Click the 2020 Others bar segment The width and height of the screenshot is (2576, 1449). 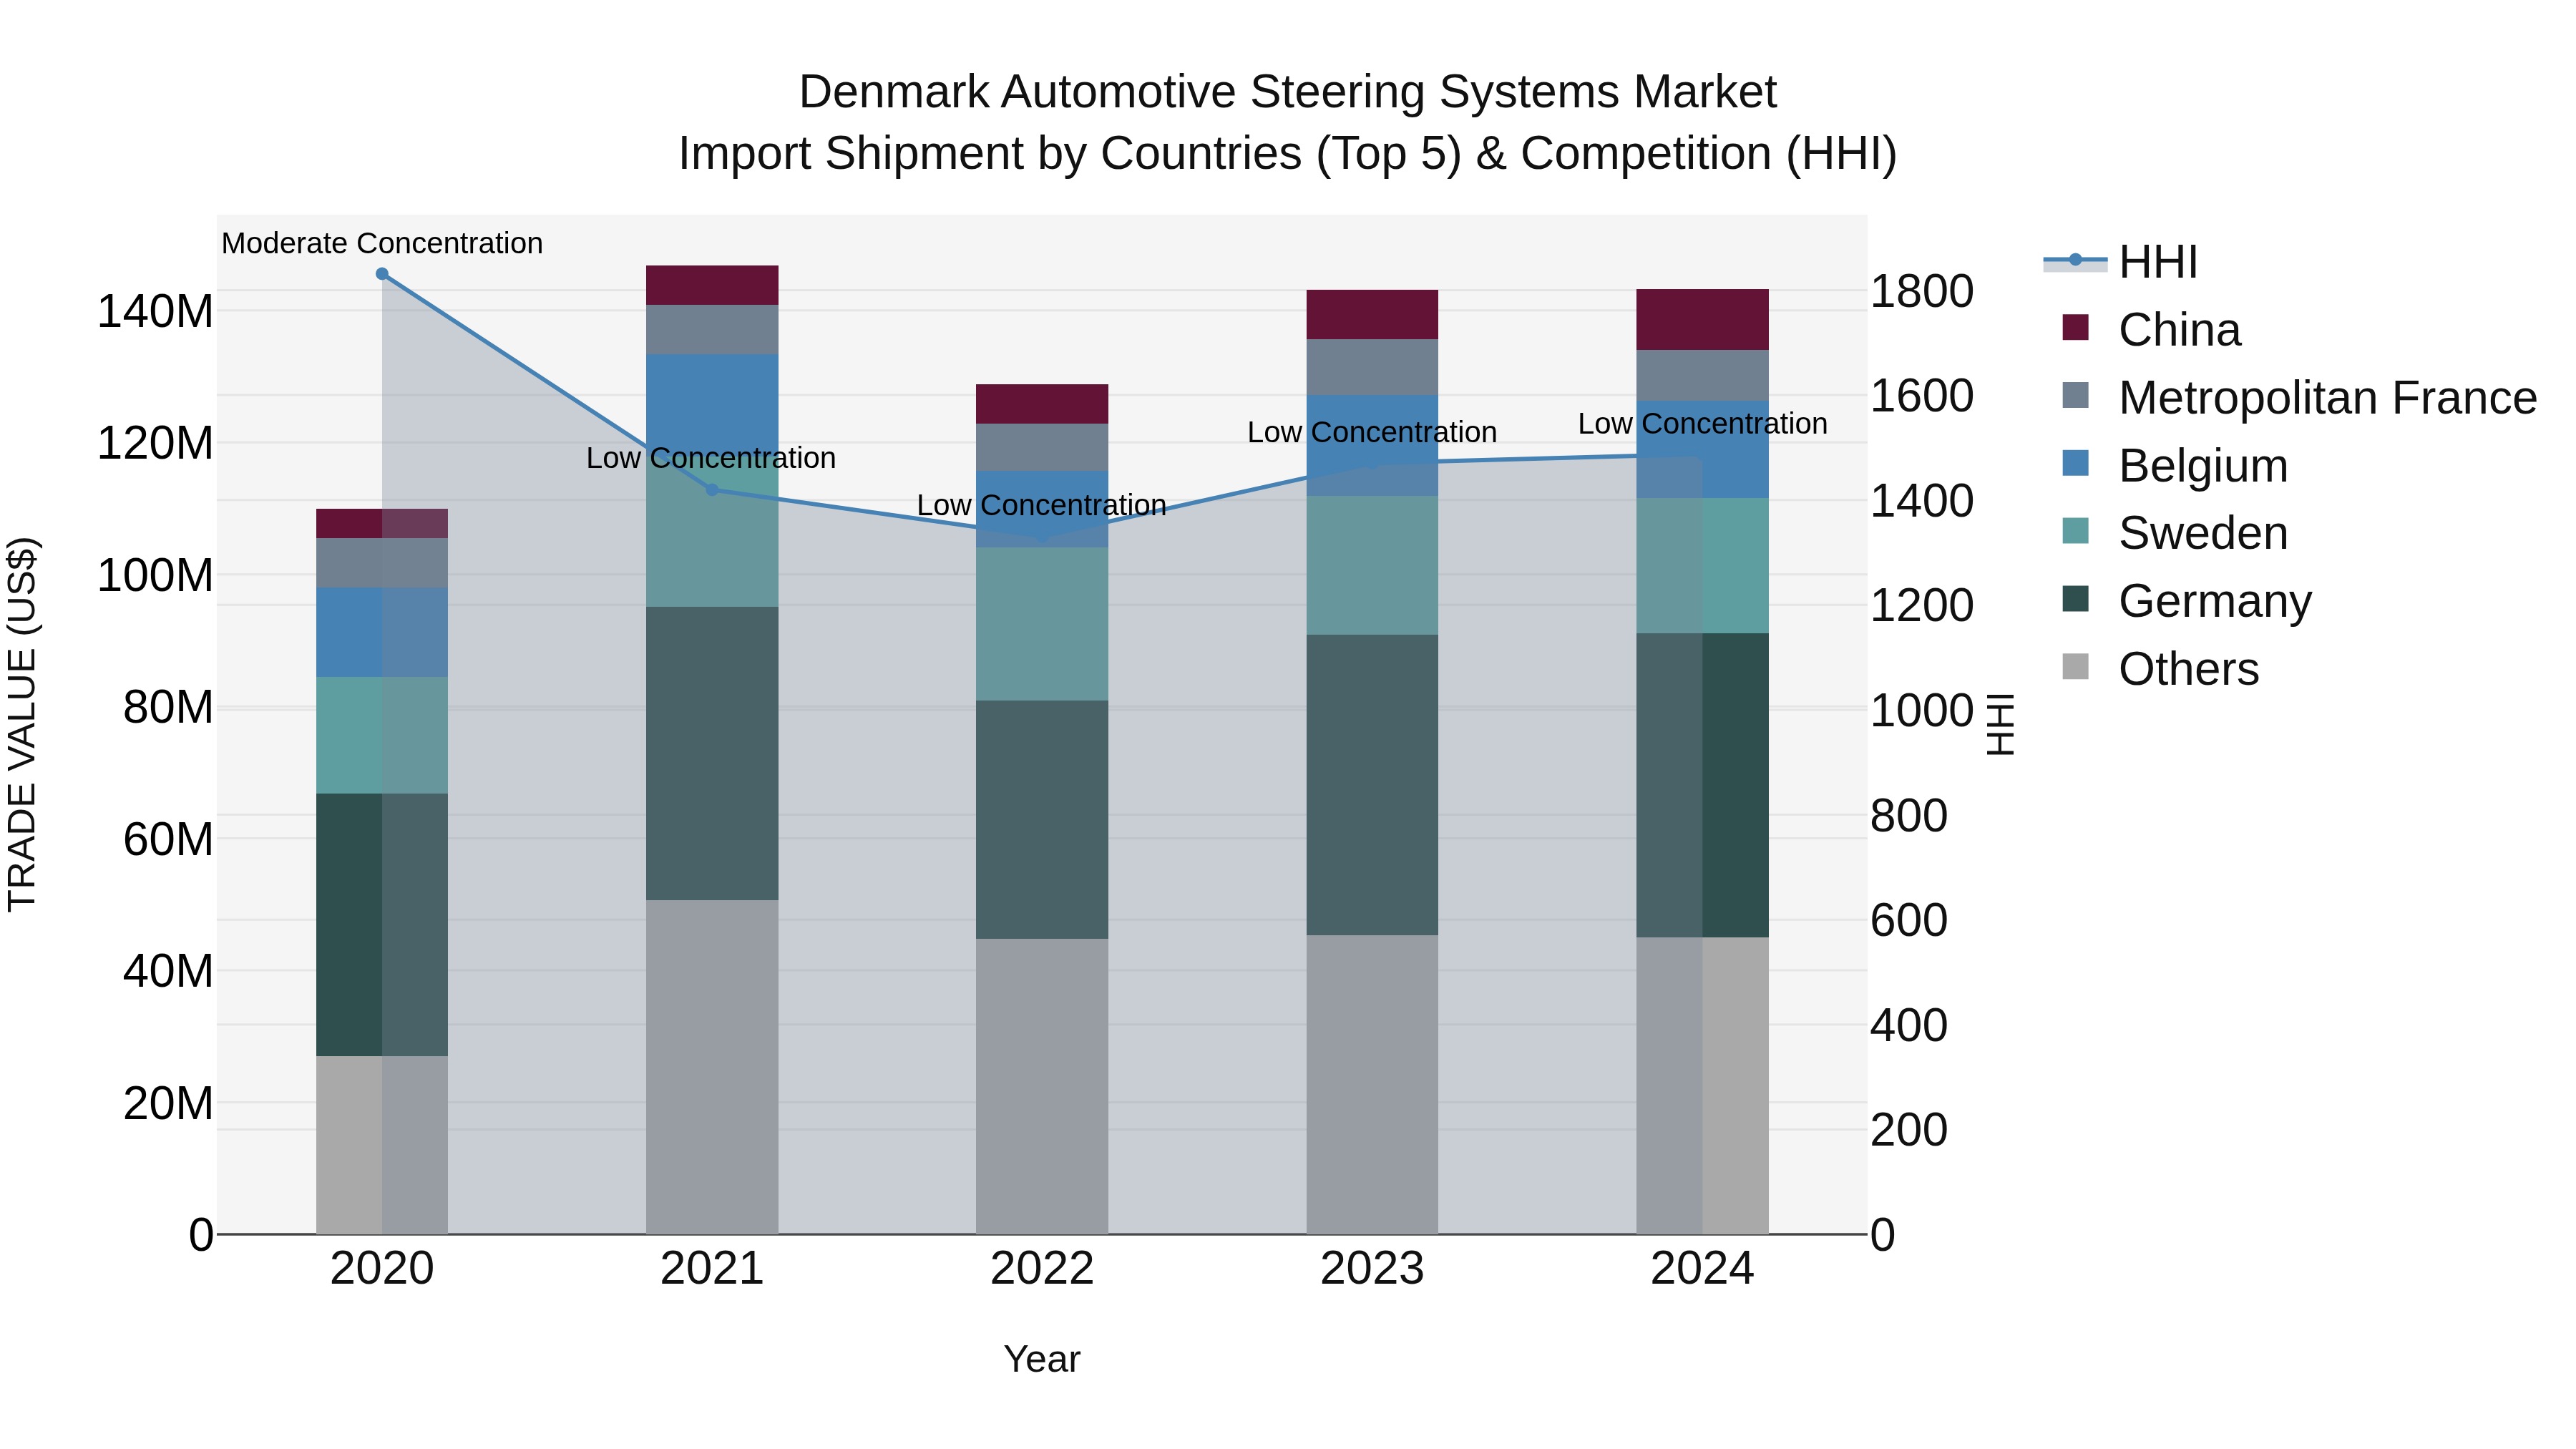click(382, 1145)
